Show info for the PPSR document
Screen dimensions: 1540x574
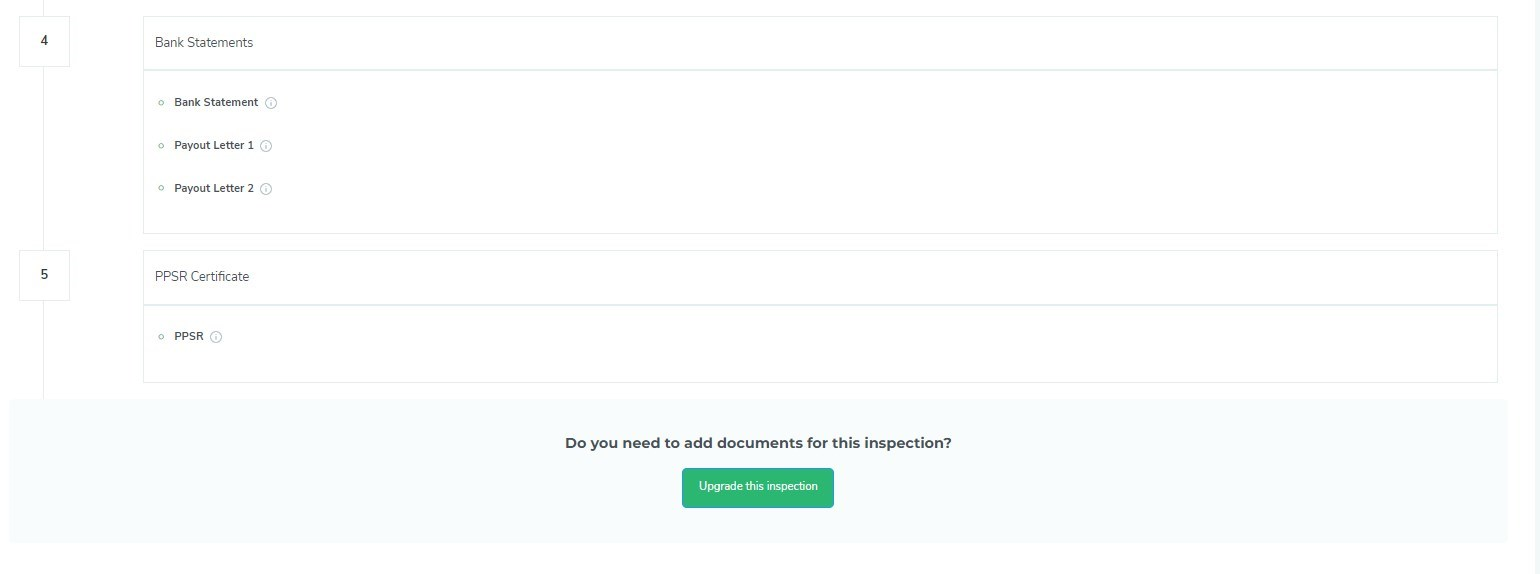click(x=216, y=337)
